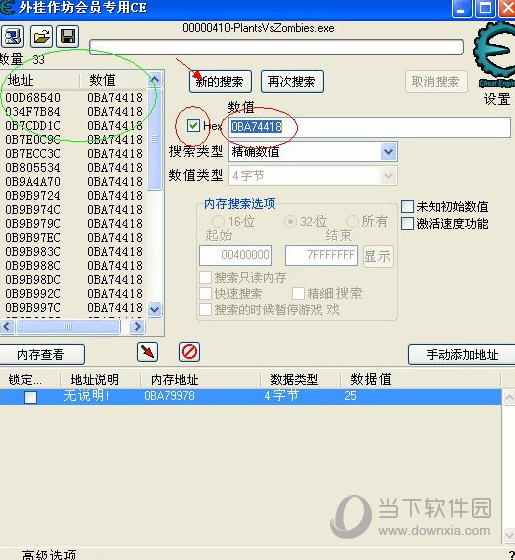This screenshot has height=560, width=515.
Task: Click the hex value input field
Action: (x=369, y=127)
